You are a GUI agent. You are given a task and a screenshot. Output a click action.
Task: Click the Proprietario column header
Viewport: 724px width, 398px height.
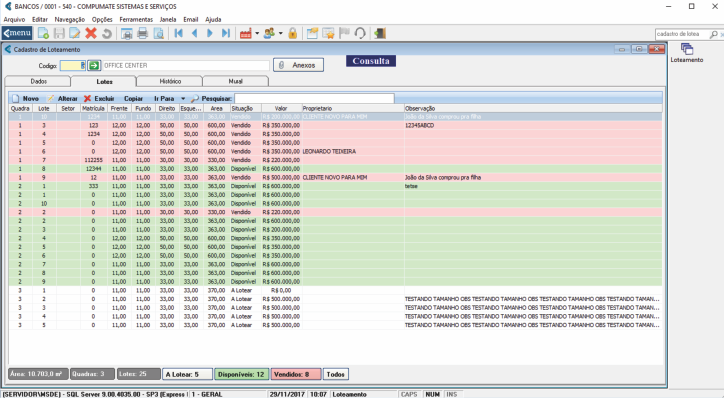pyautogui.click(x=353, y=108)
